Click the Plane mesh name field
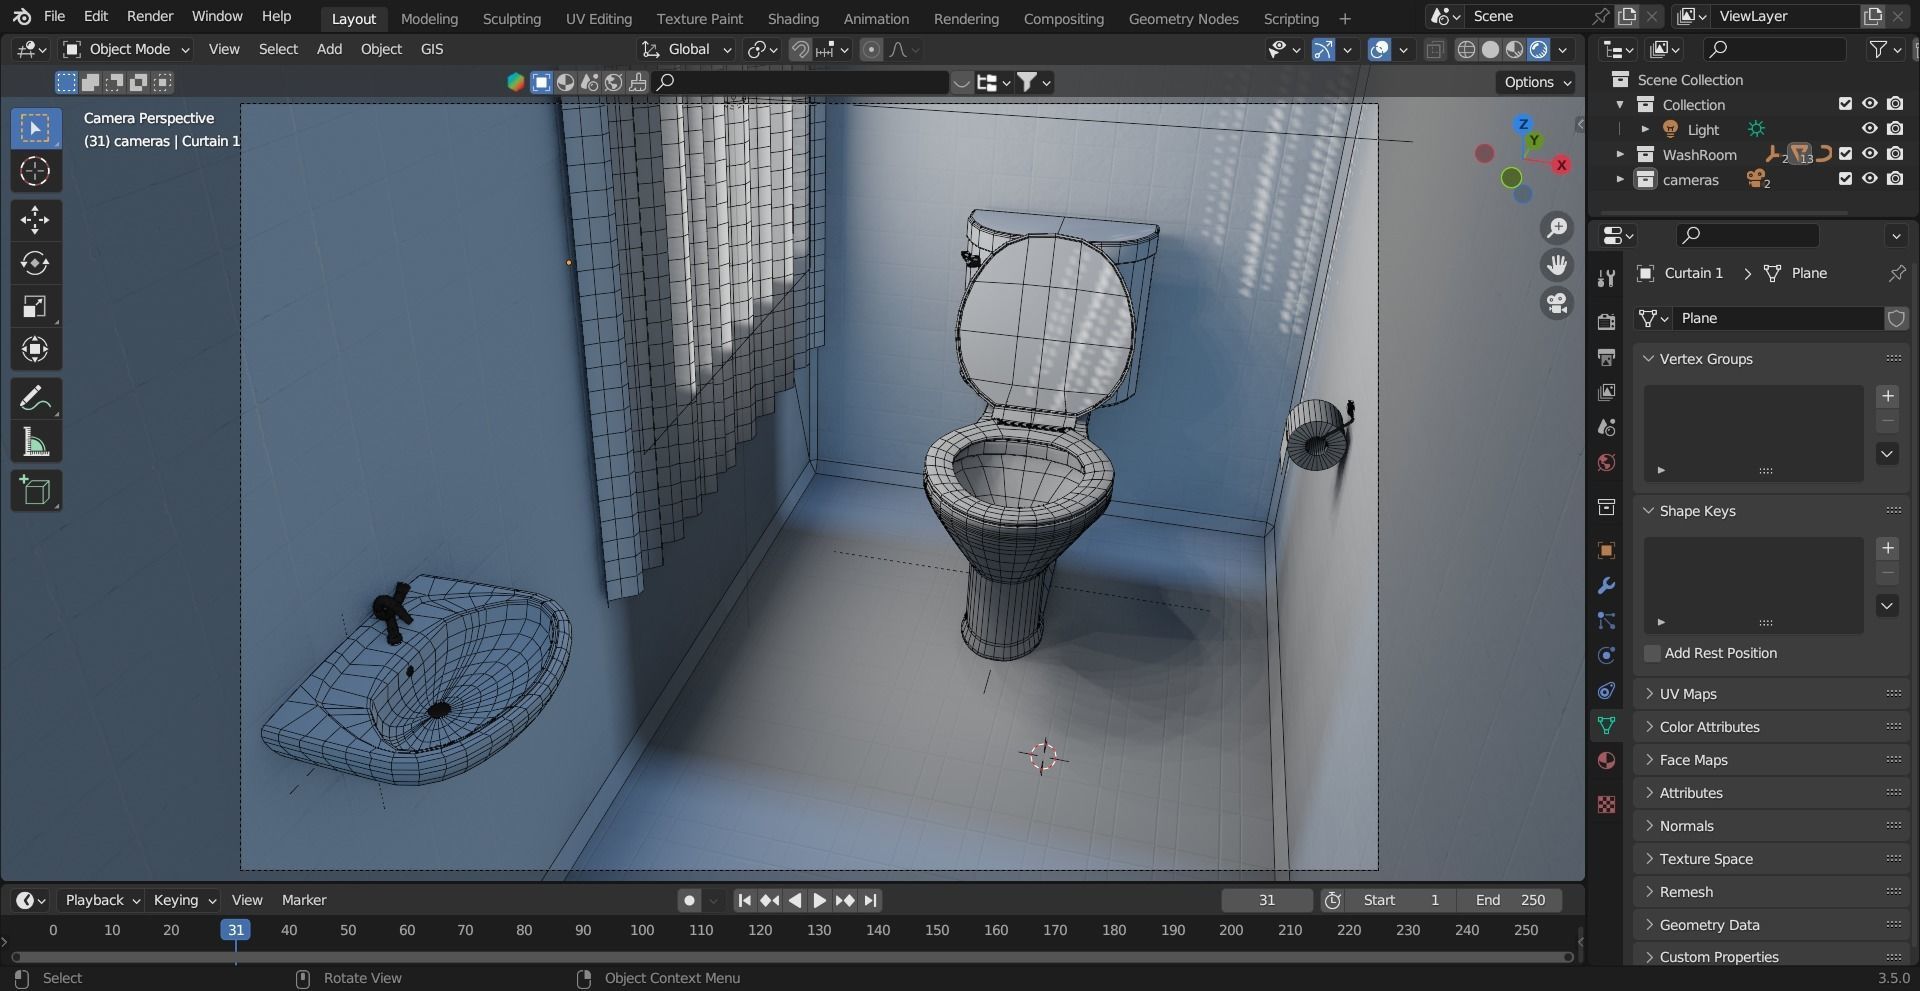Image resolution: width=1920 pixels, height=991 pixels. coord(1778,318)
